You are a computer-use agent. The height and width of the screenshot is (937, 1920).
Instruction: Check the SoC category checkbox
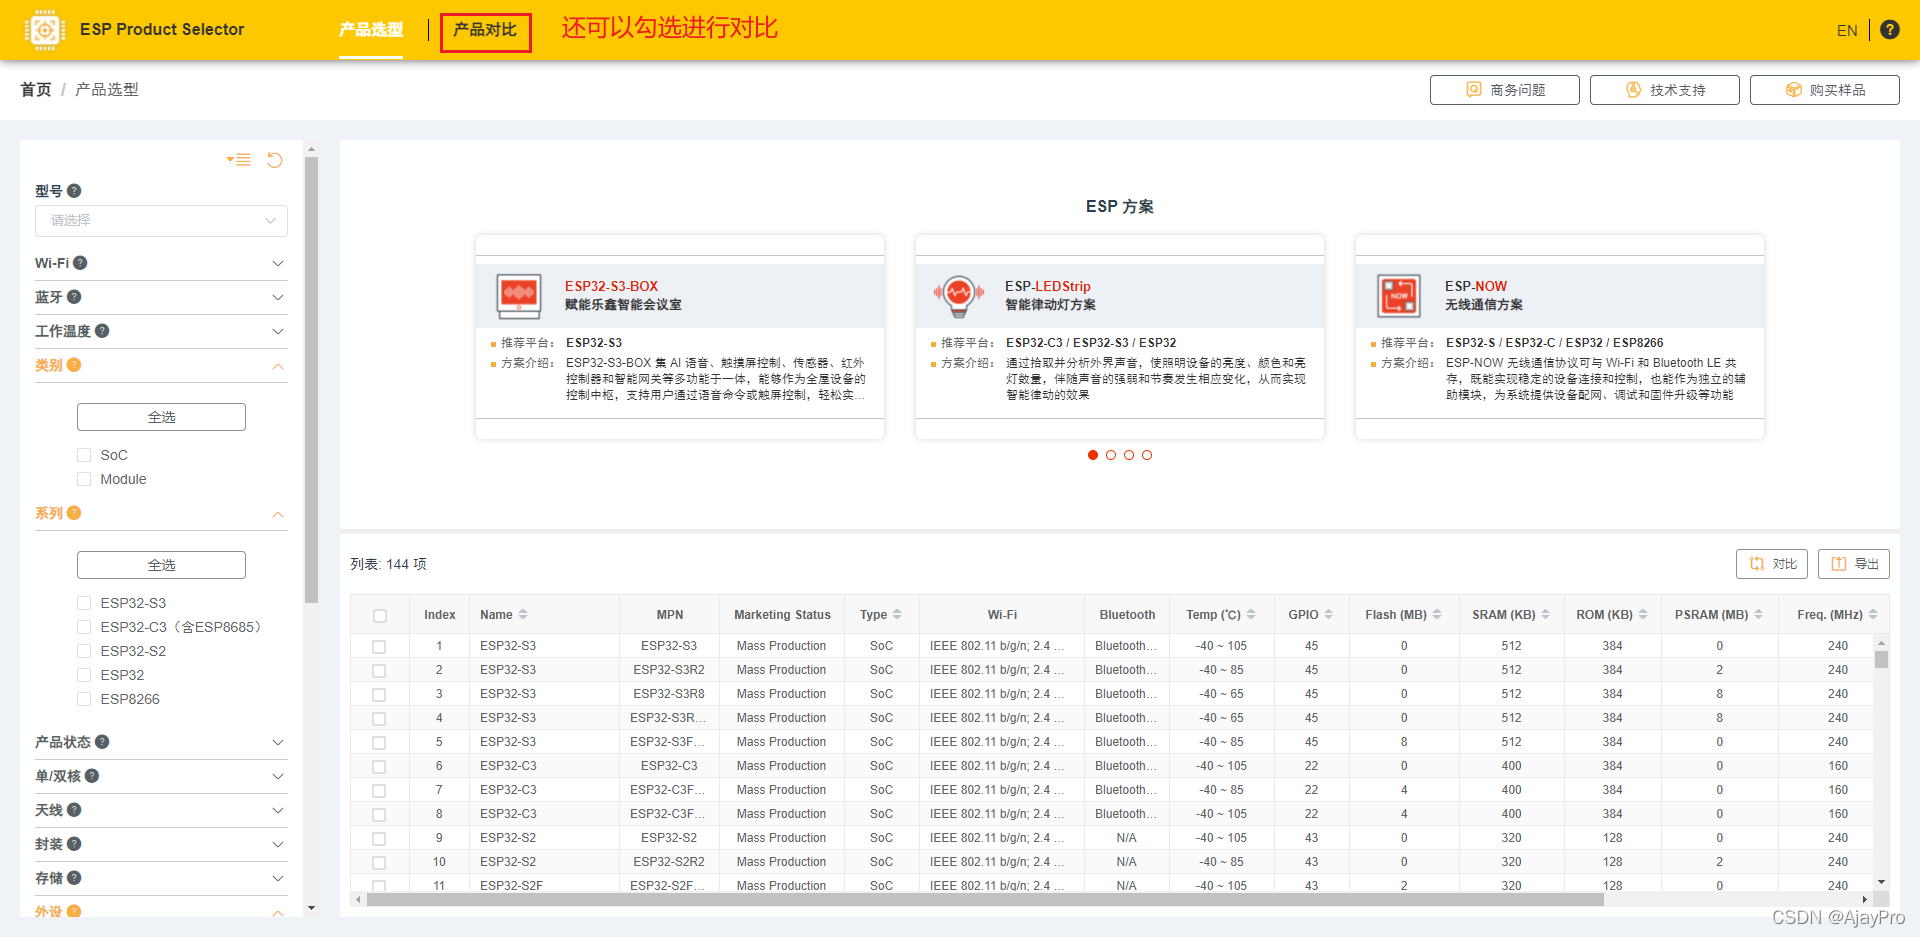coord(84,455)
